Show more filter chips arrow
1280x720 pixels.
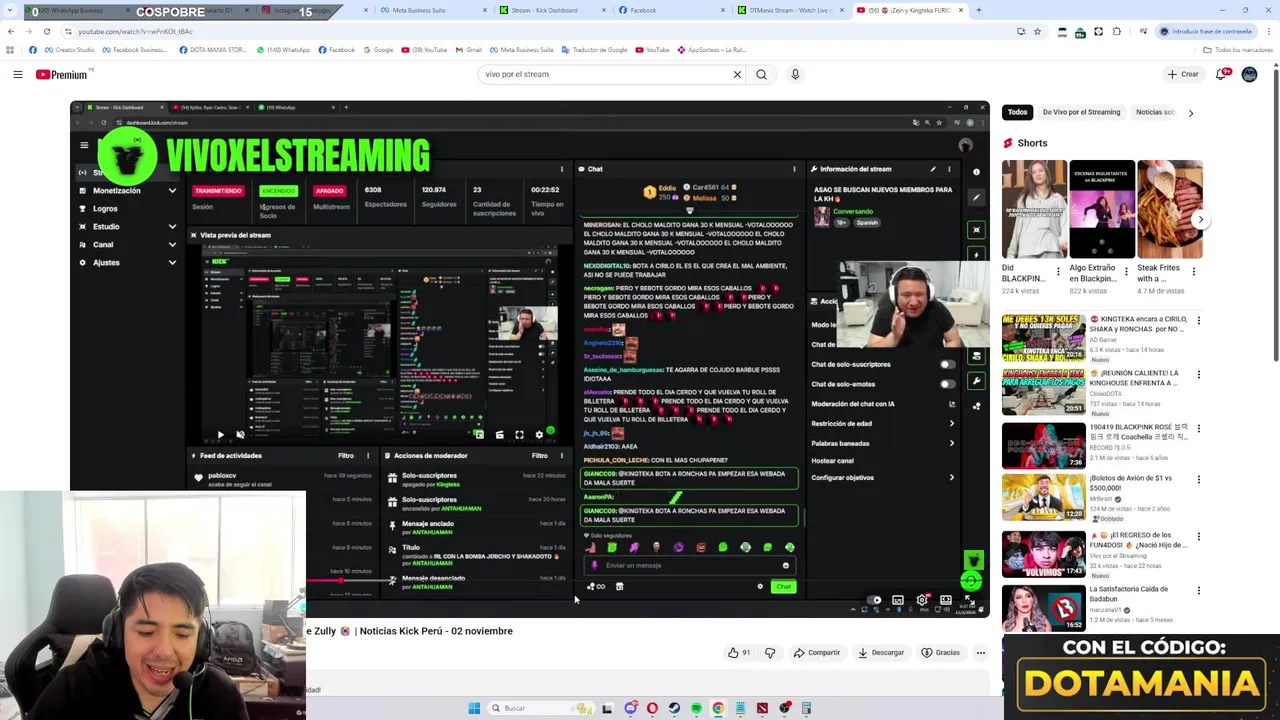(x=1190, y=113)
